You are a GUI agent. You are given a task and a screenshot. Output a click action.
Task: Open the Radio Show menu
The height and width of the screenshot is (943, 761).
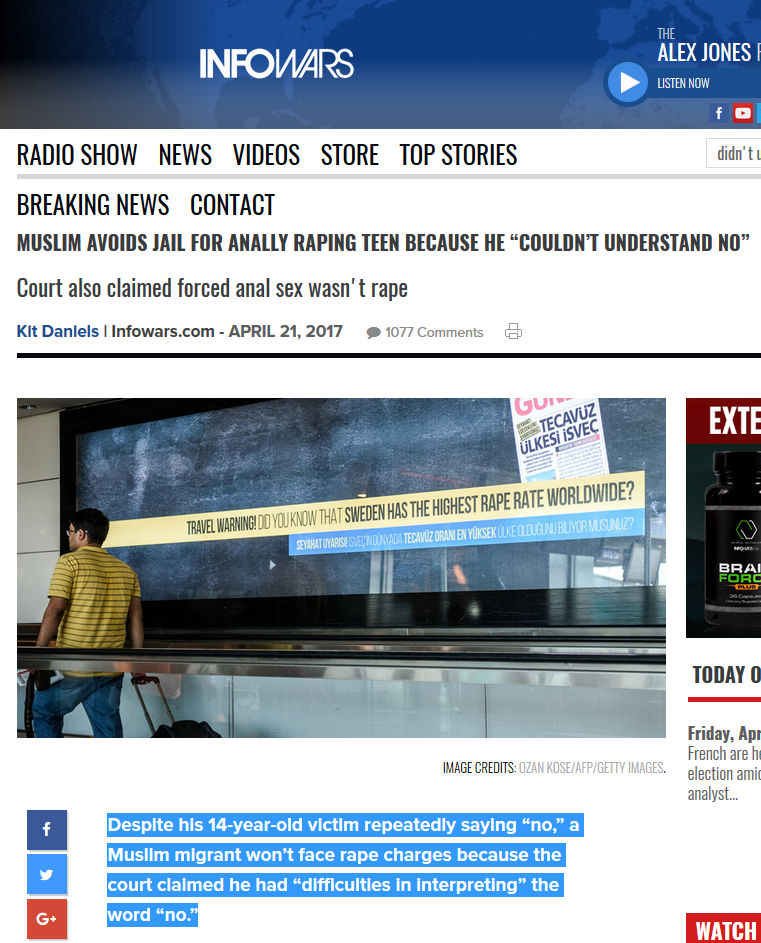77,155
